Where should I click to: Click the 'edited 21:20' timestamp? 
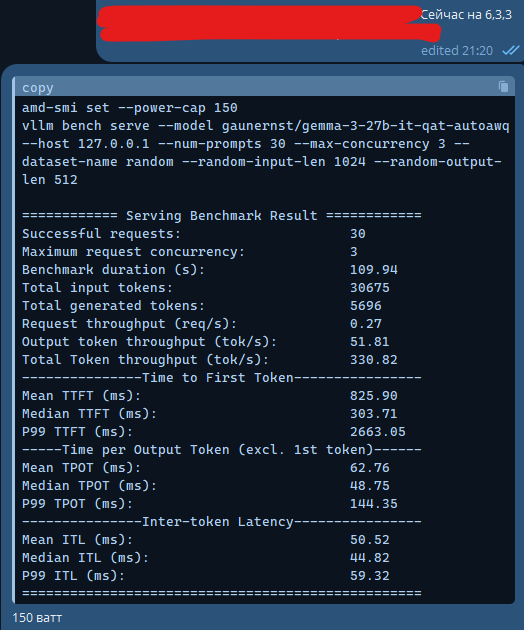click(x=456, y=51)
